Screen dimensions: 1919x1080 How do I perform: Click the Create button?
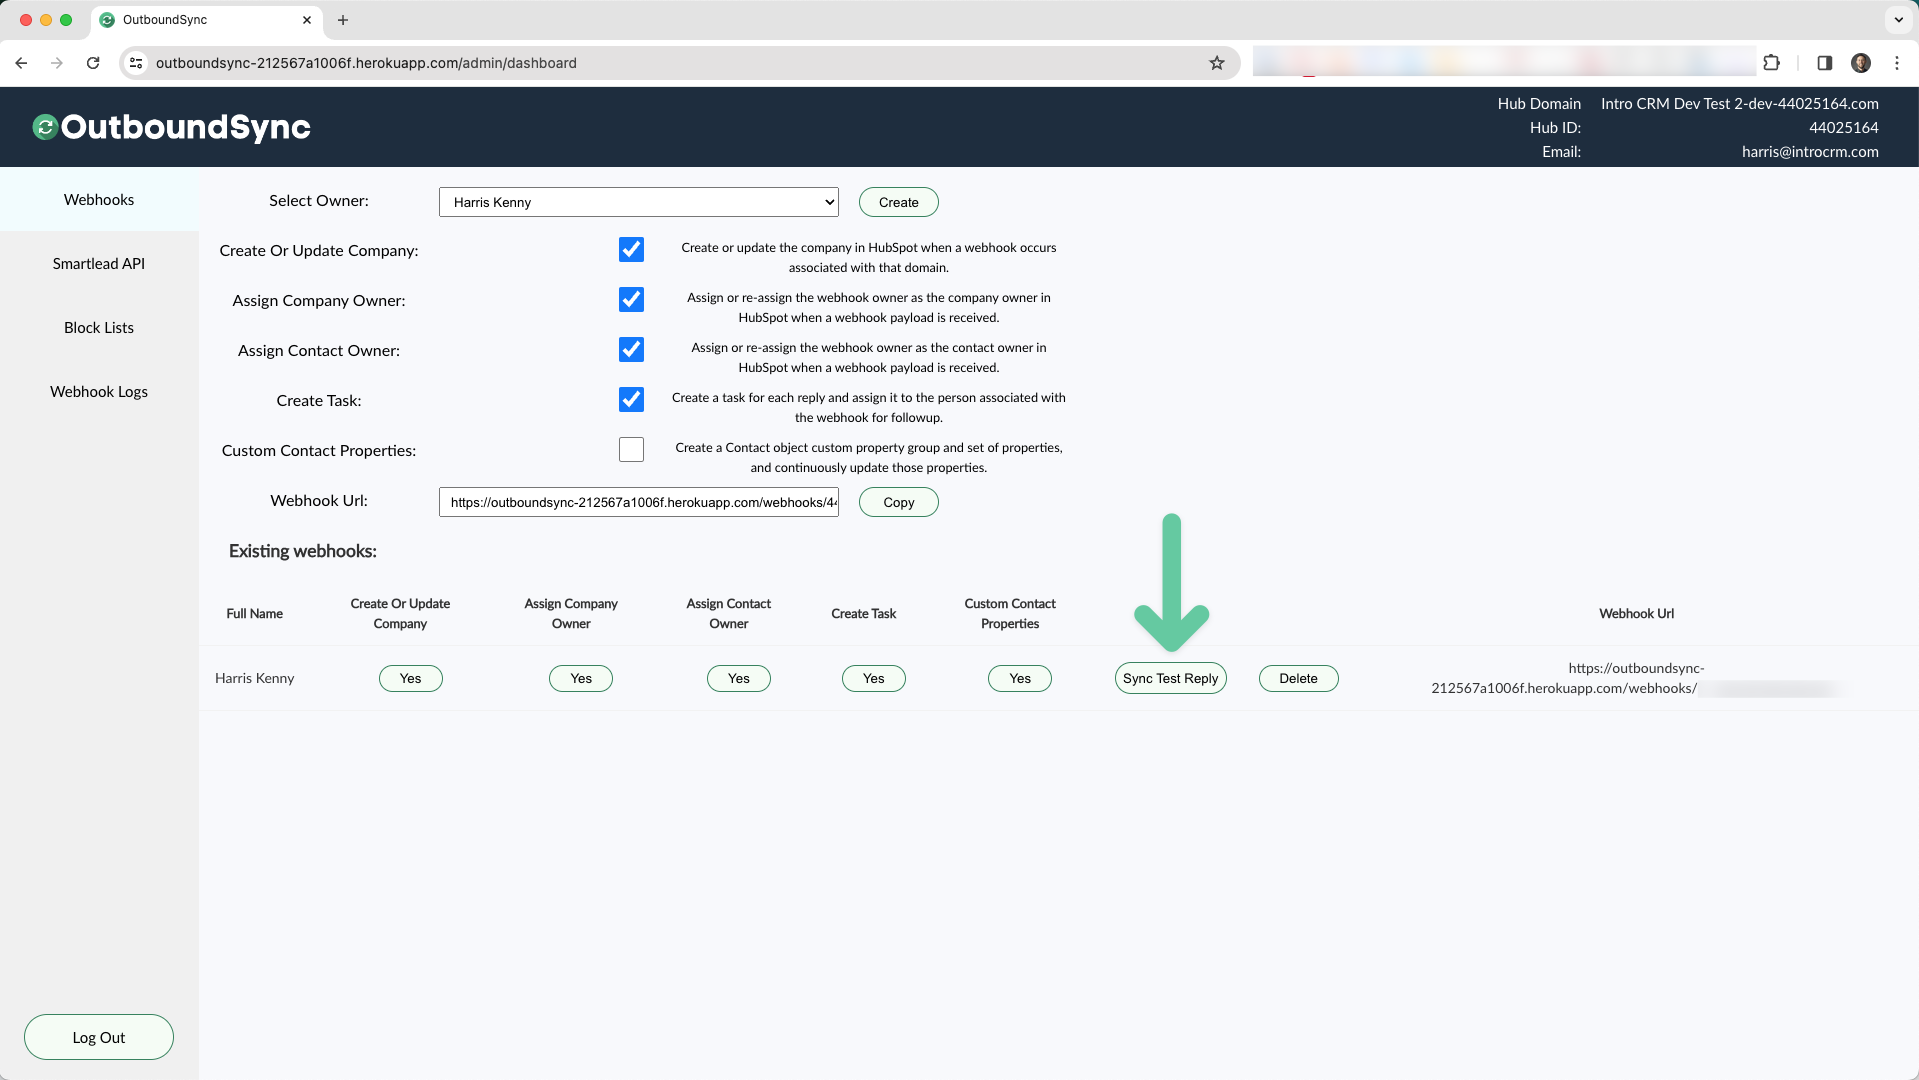[x=899, y=202]
